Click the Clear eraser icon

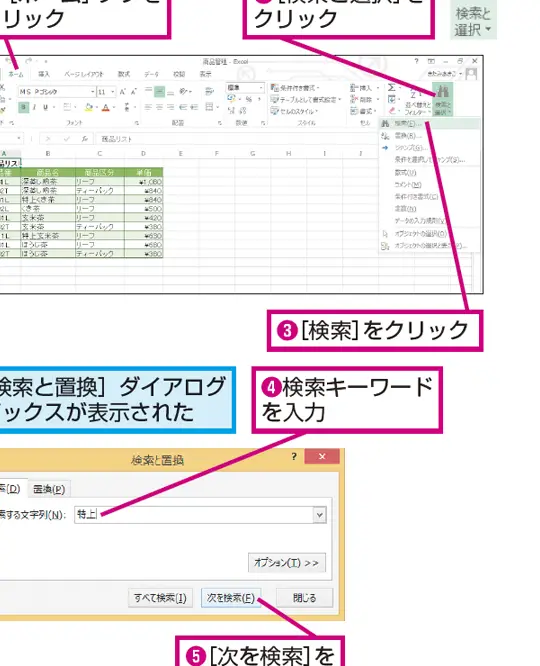(392, 110)
